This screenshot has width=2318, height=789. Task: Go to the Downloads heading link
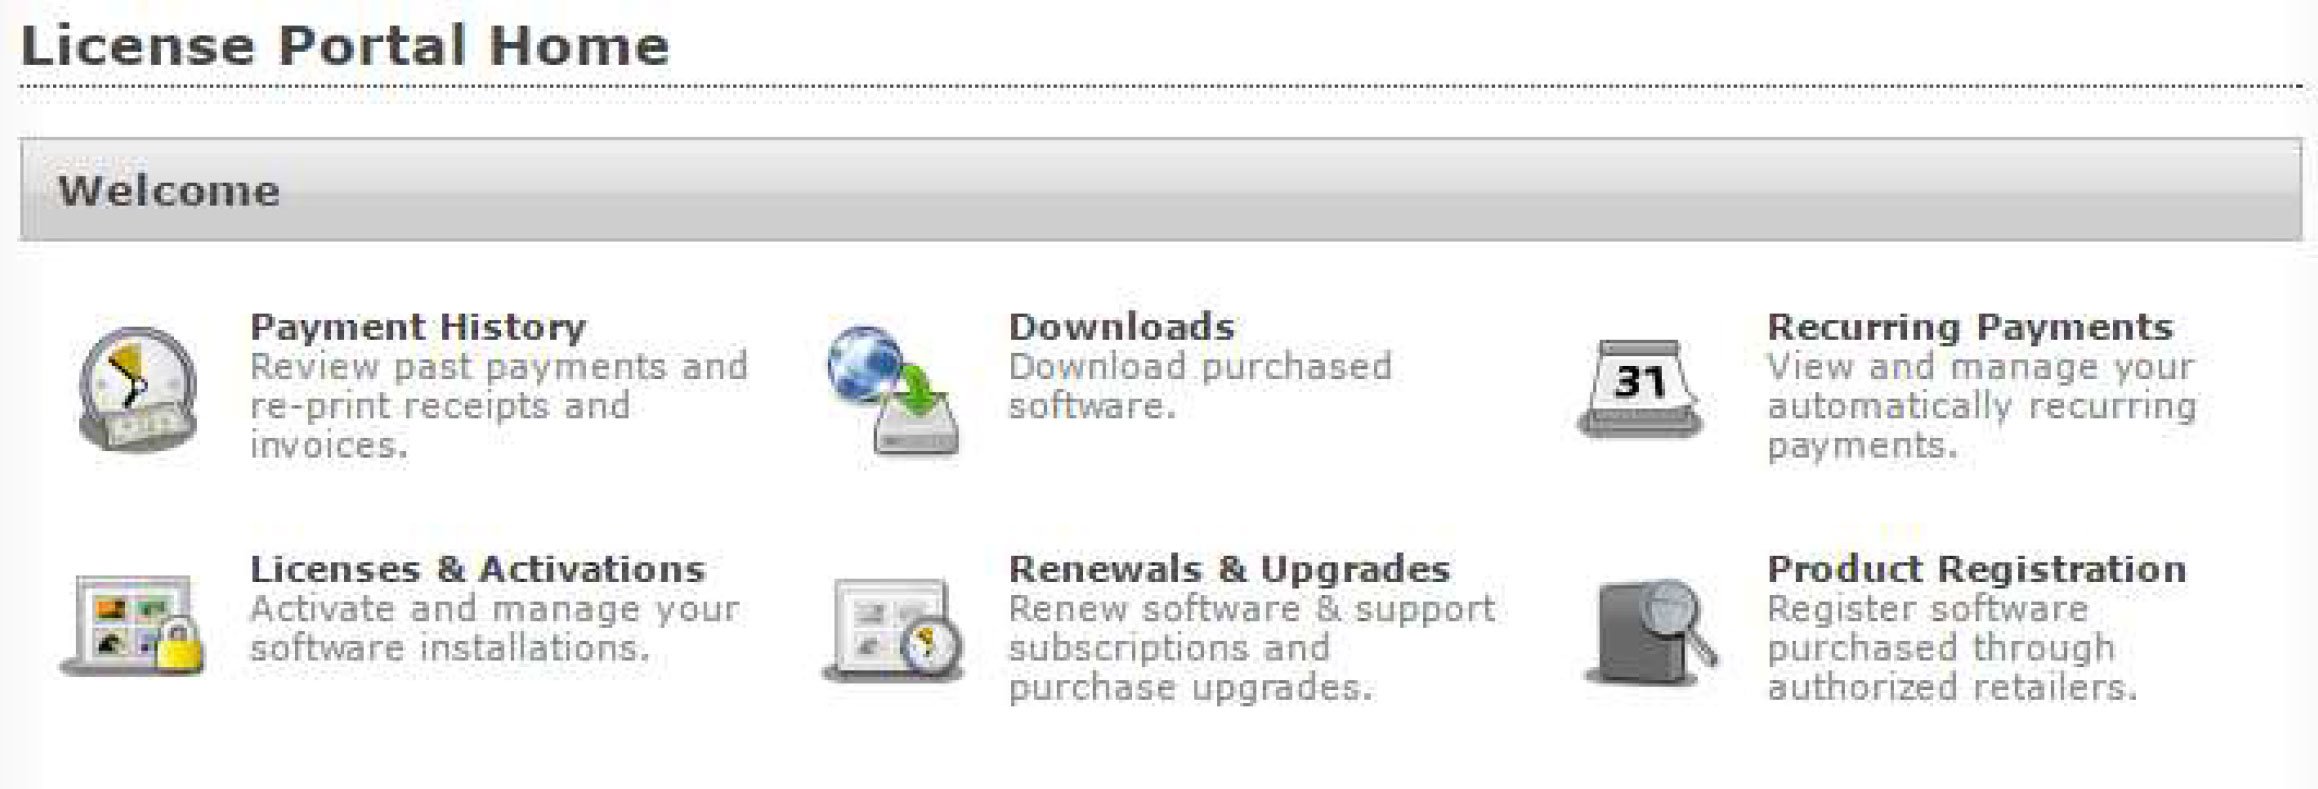click(x=1121, y=327)
